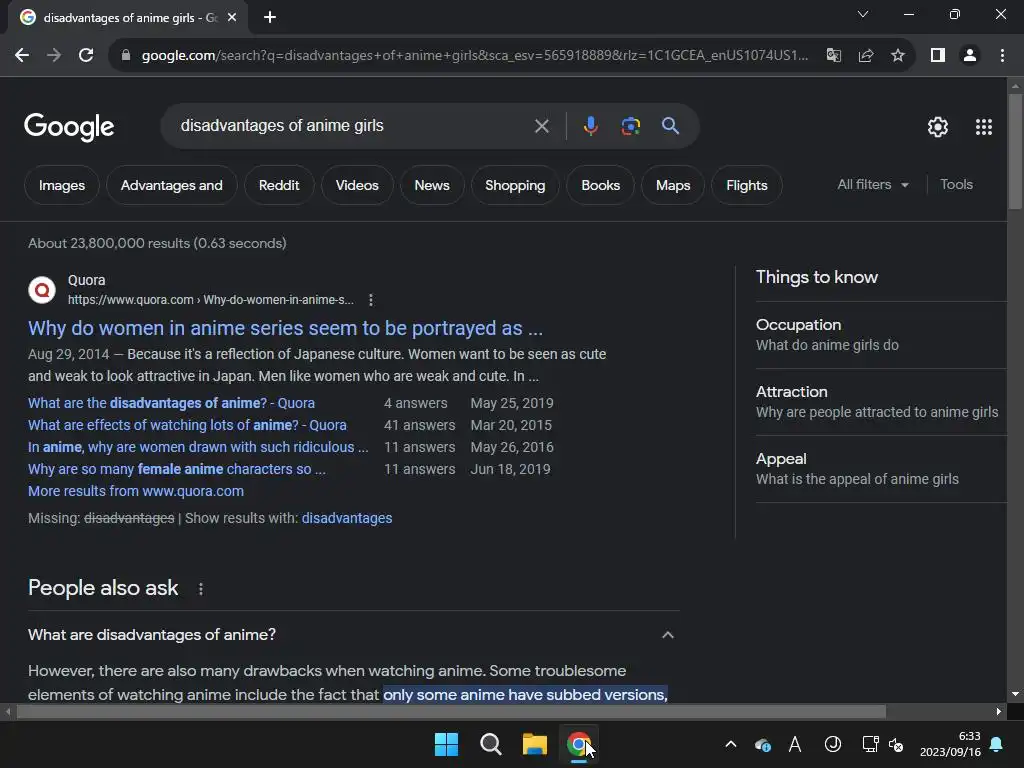Select the News filter chip

click(432, 185)
